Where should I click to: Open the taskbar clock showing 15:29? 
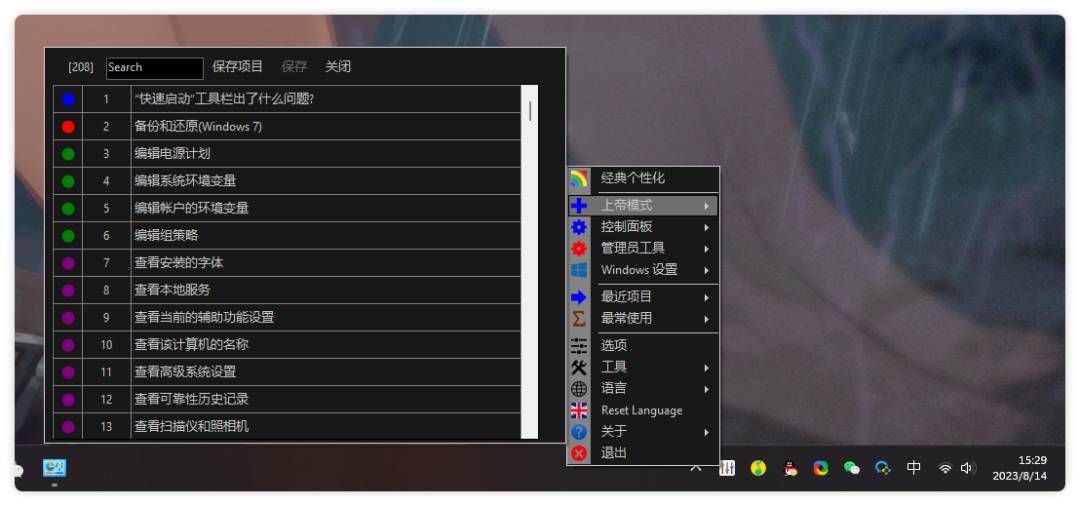coord(1020,468)
